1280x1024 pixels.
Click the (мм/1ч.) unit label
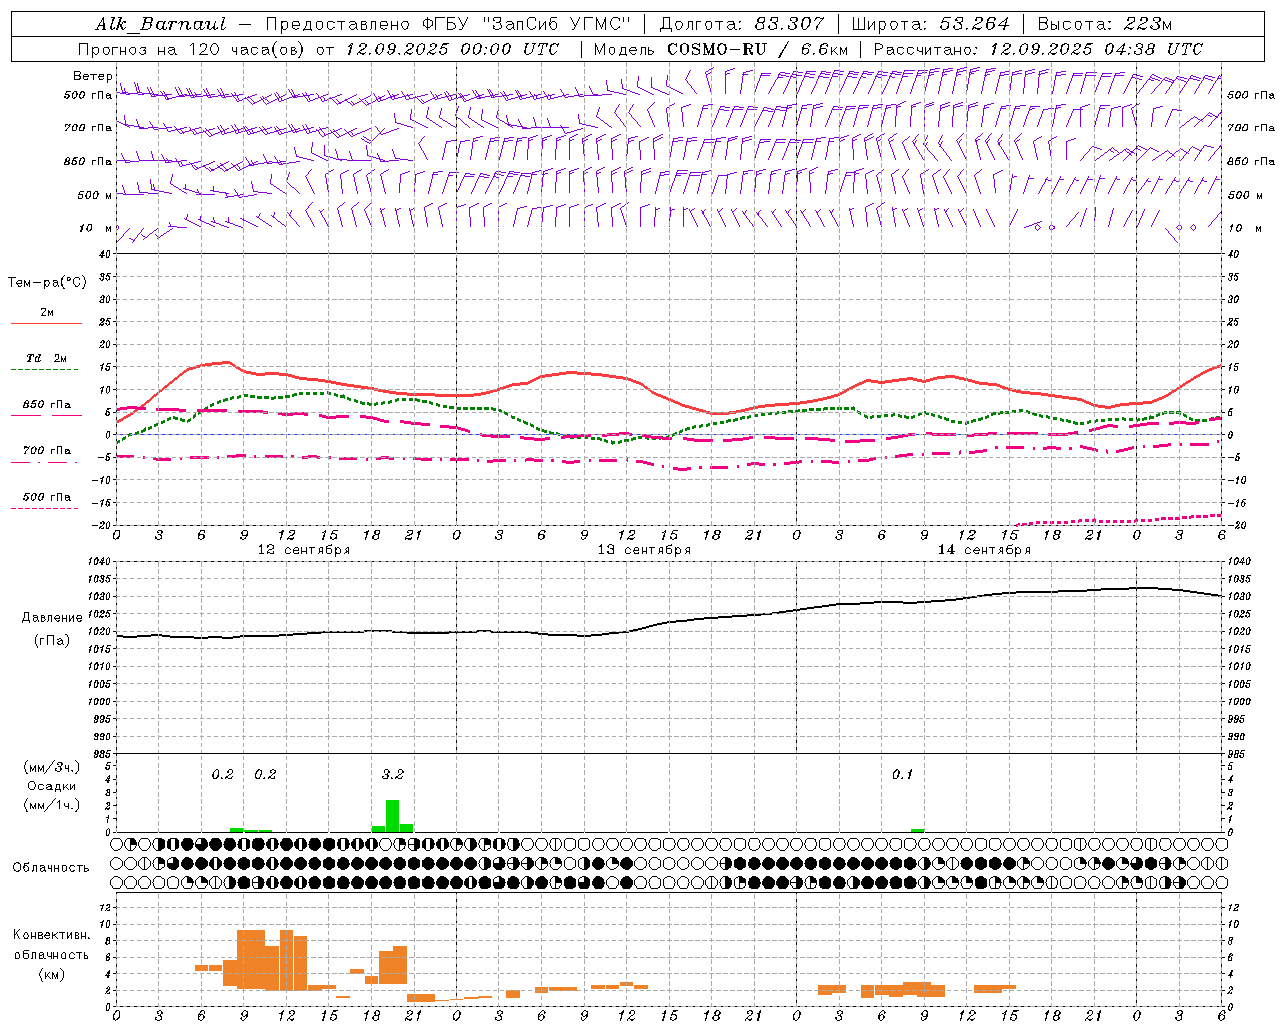[x=52, y=805]
